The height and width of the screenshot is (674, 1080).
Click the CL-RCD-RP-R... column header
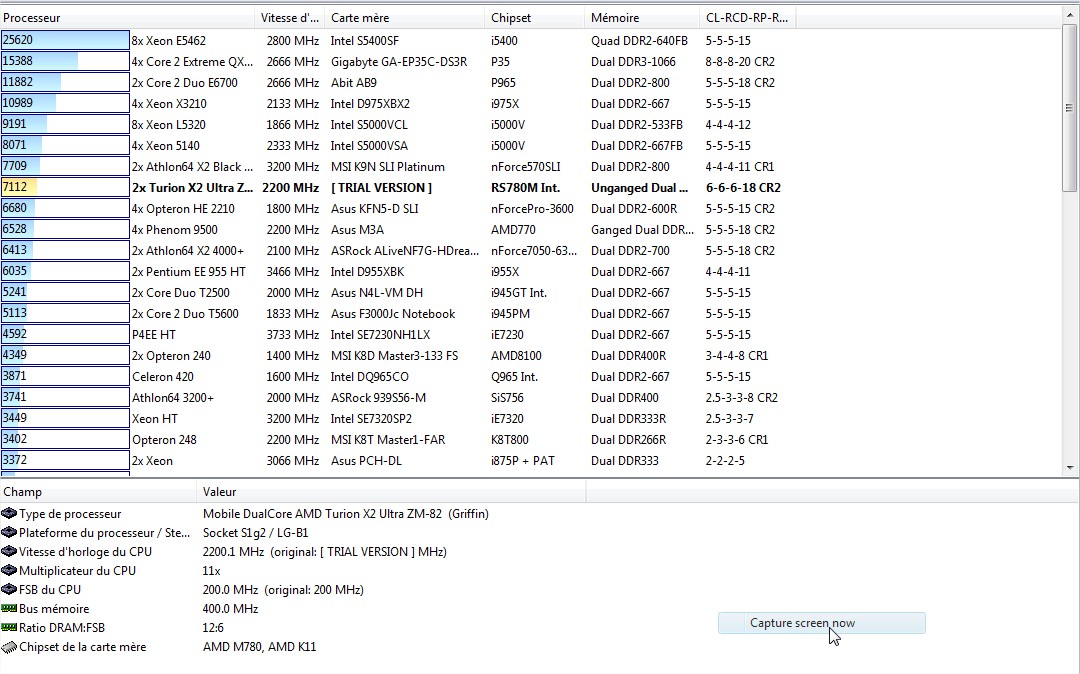[x=747, y=18]
